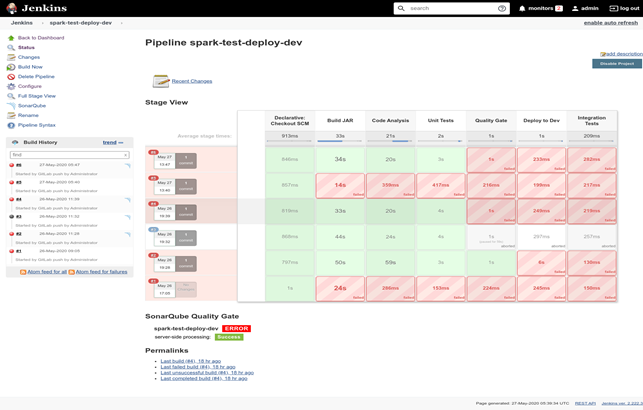Click the Declarative: Checkout SCM column header
The height and width of the screenshot is (410, 643).
[290, 121]
